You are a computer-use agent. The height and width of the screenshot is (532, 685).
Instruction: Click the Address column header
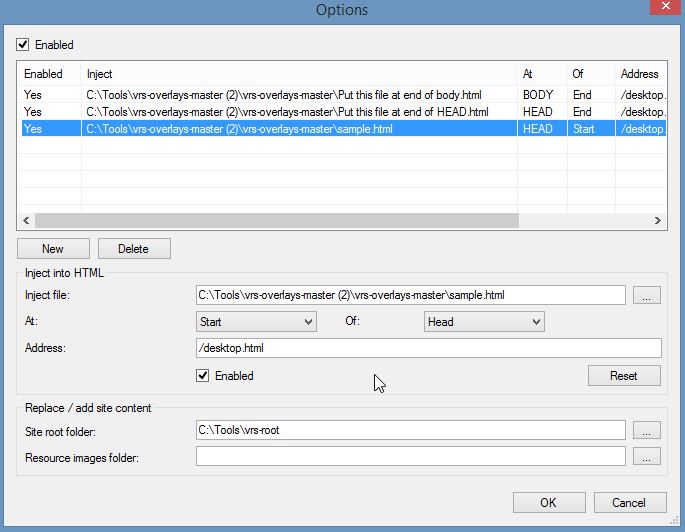click(x=640, y=74)
